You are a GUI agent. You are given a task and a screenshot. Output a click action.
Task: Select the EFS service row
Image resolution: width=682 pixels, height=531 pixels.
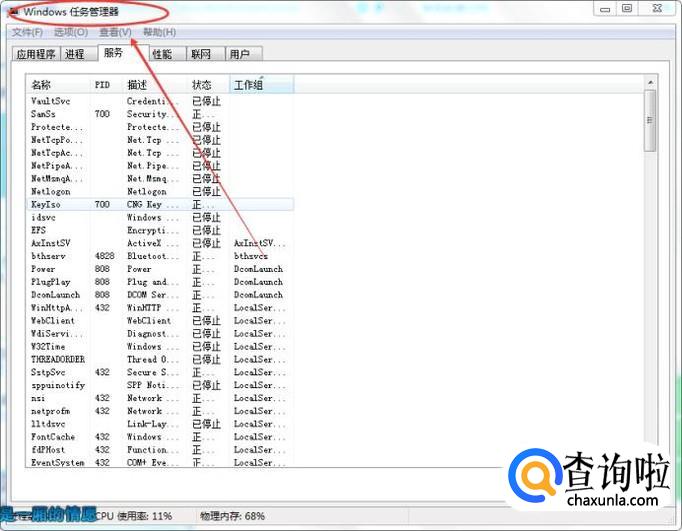[160, 230]
